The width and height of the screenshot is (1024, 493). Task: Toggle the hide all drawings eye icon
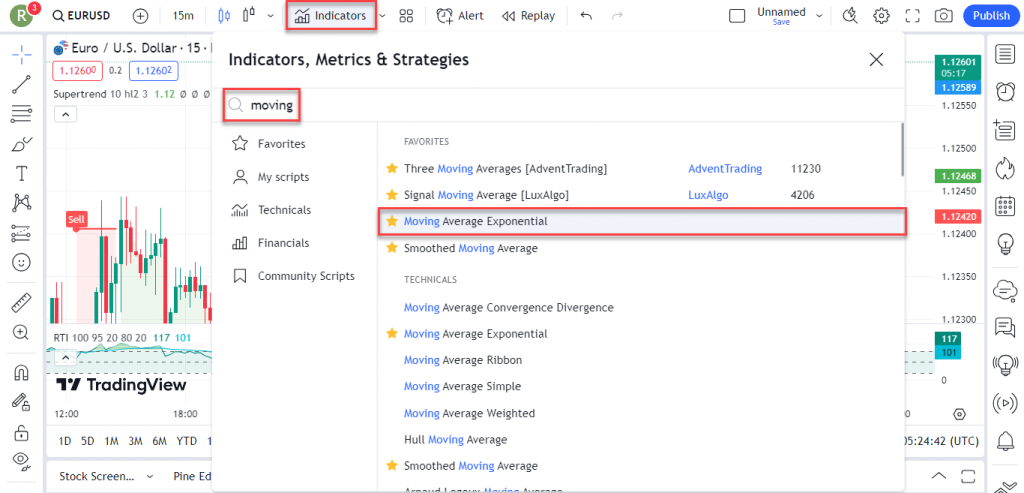tap(21, 460)
